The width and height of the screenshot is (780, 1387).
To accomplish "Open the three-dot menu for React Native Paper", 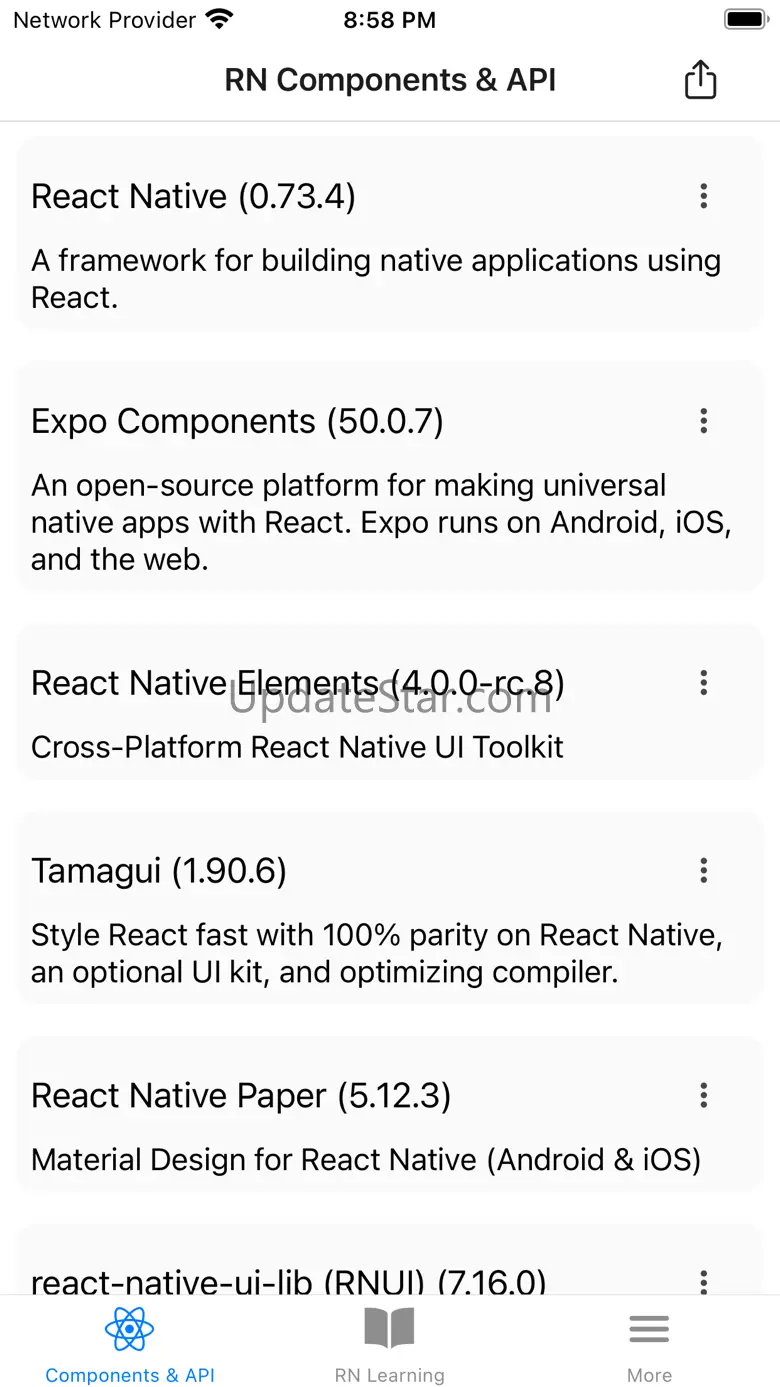I will (704, 1096).
